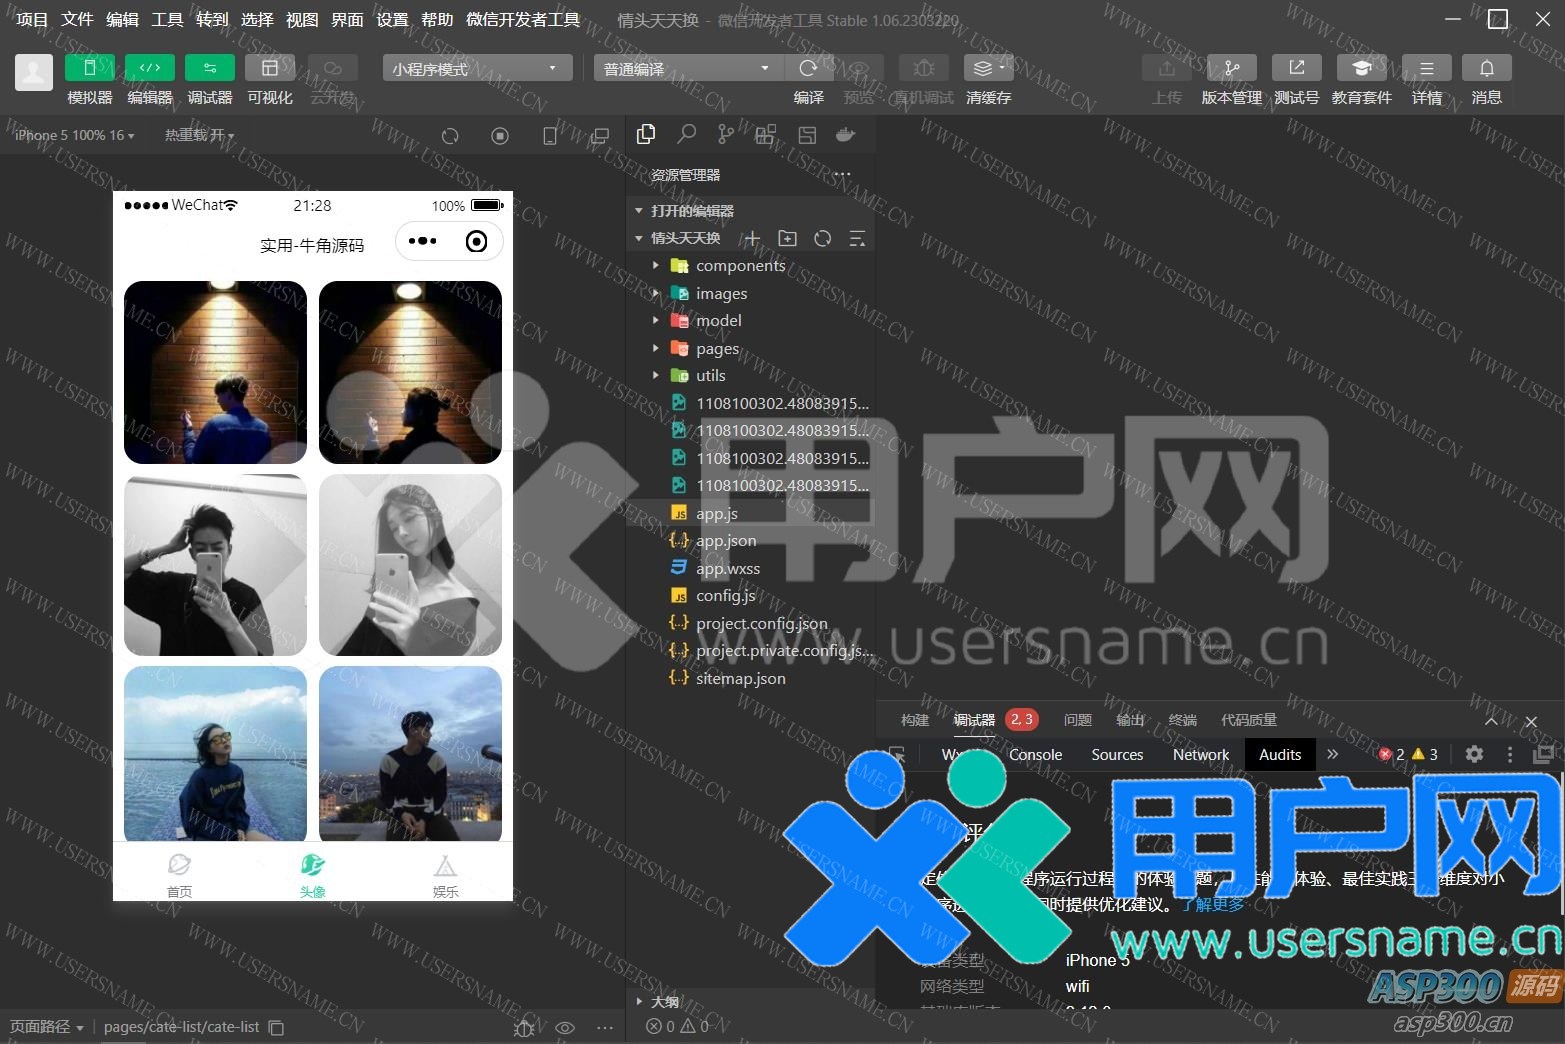The image size is (1565, 1044).
Task: Toggle the 模拟器 simulator panel button
Action: tap(89, 68)
